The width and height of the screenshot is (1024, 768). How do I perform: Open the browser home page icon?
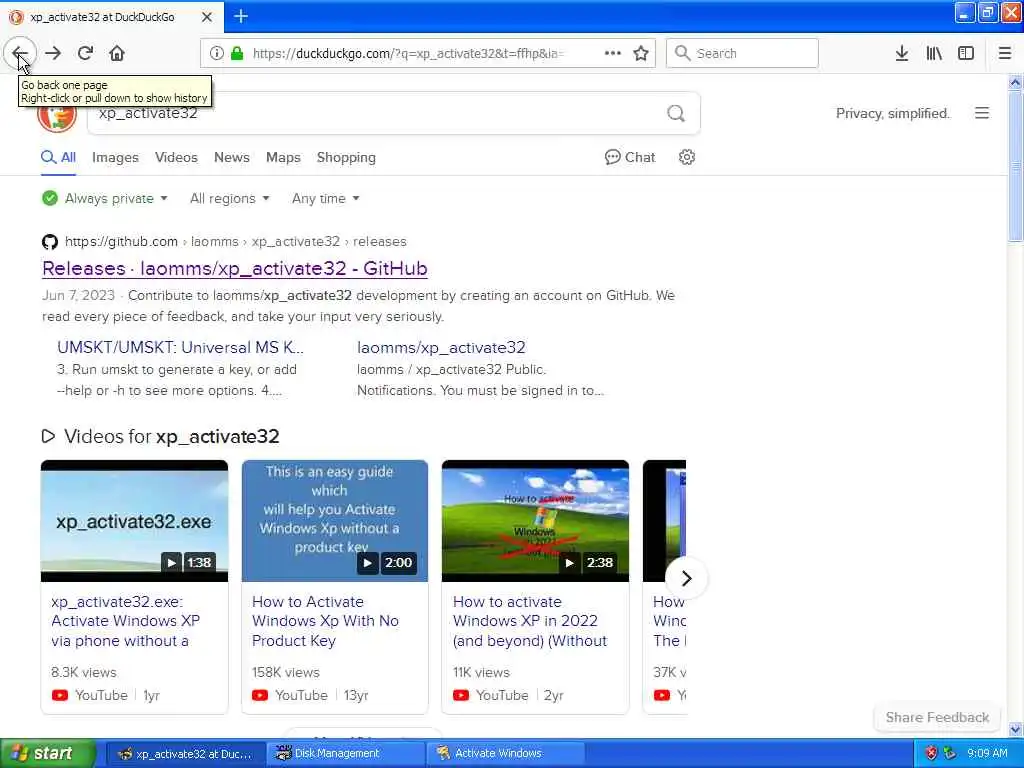click(x=117, y=53)
